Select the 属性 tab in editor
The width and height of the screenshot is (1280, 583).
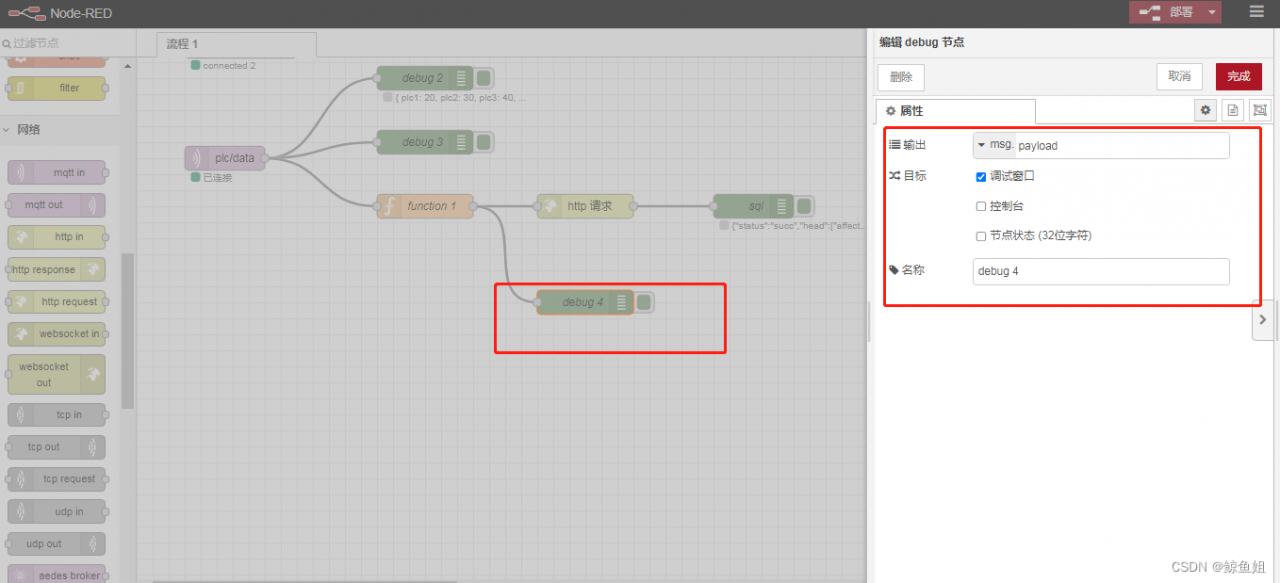[x=955, y=110]
